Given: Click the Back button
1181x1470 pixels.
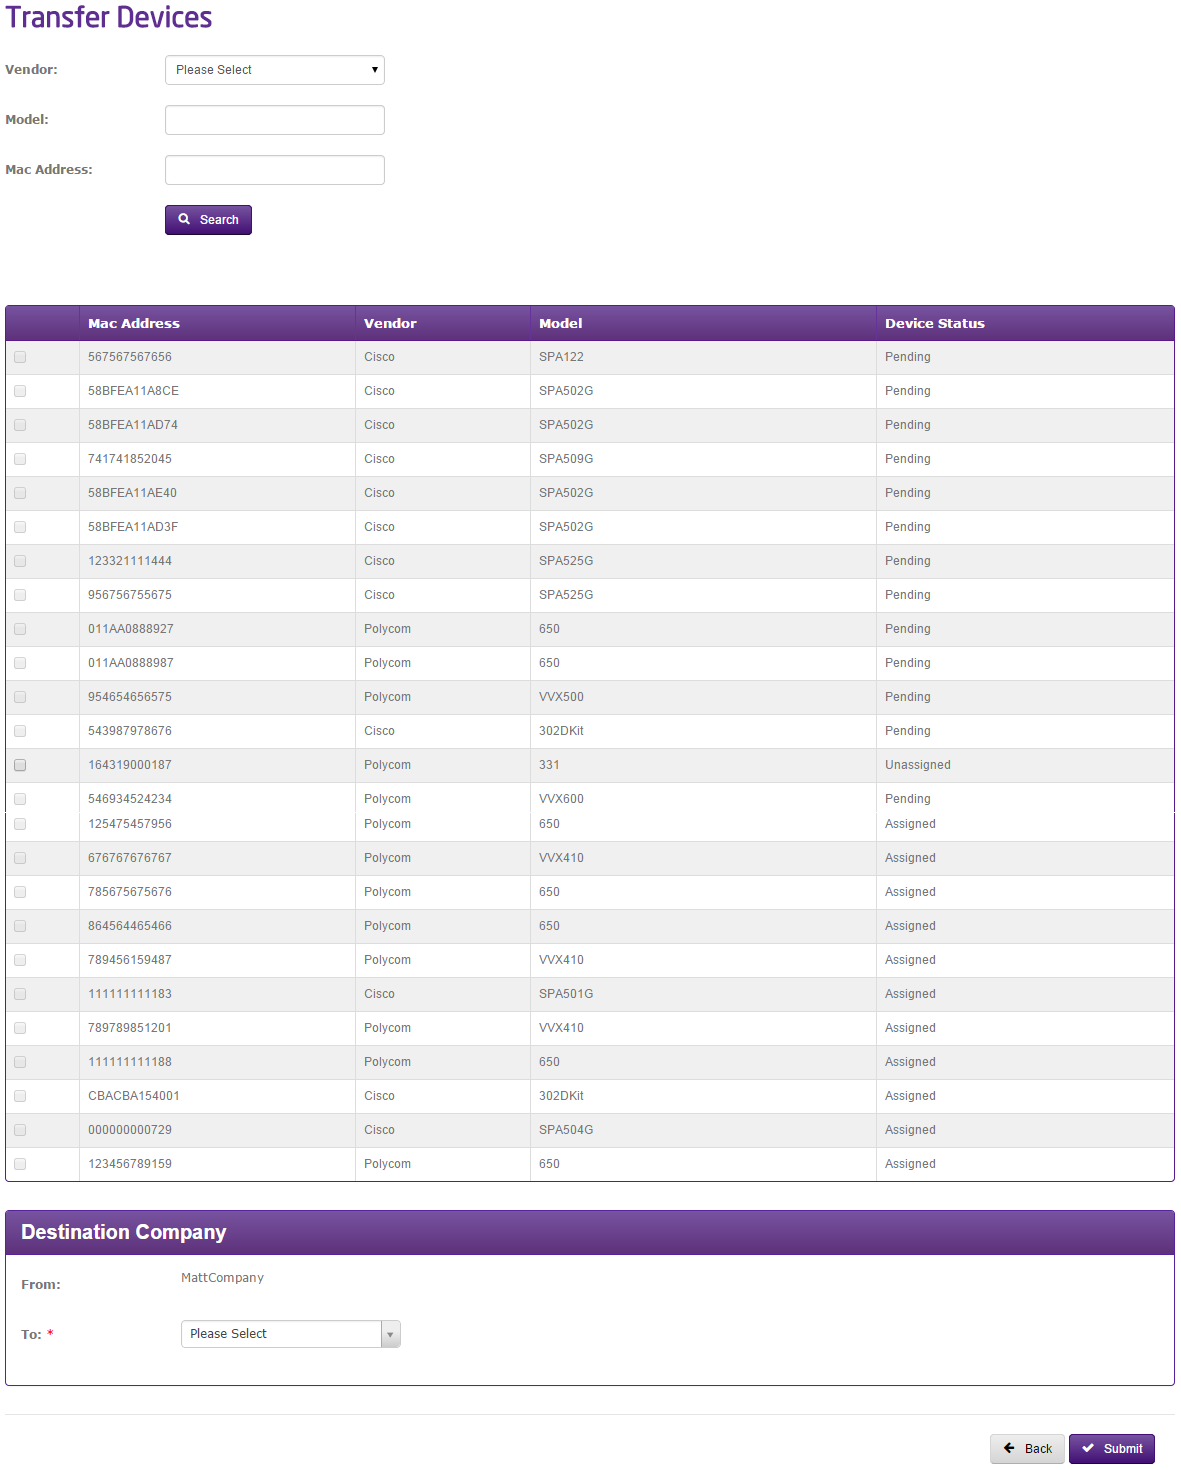Looking at the screenshot, I should 1027,1449.
